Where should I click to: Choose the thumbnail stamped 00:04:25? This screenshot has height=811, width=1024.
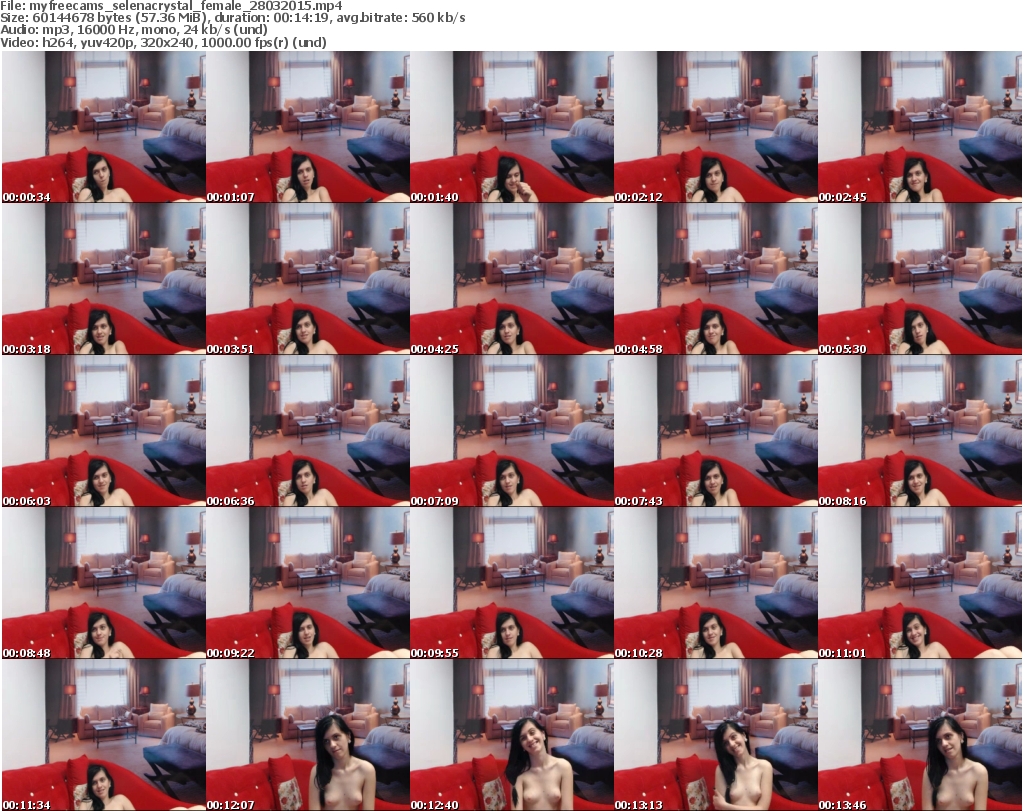[x=512, y=279]
